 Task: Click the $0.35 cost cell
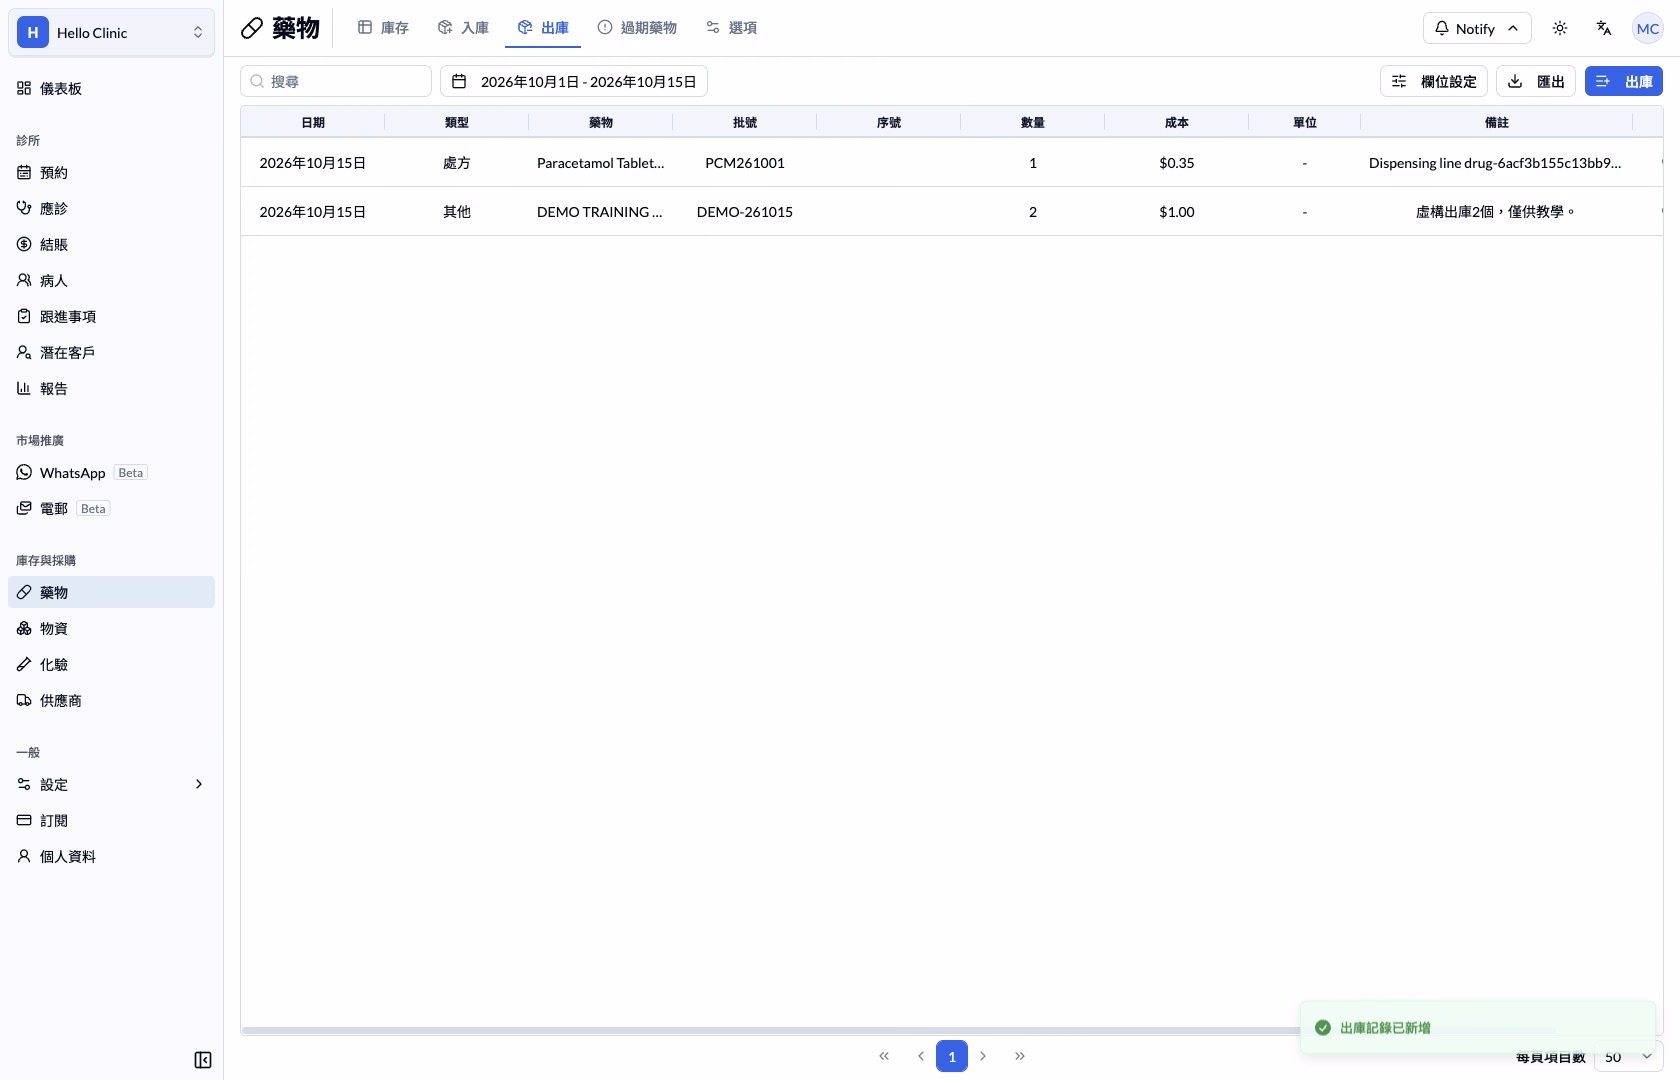click(x=1177, y=163)
